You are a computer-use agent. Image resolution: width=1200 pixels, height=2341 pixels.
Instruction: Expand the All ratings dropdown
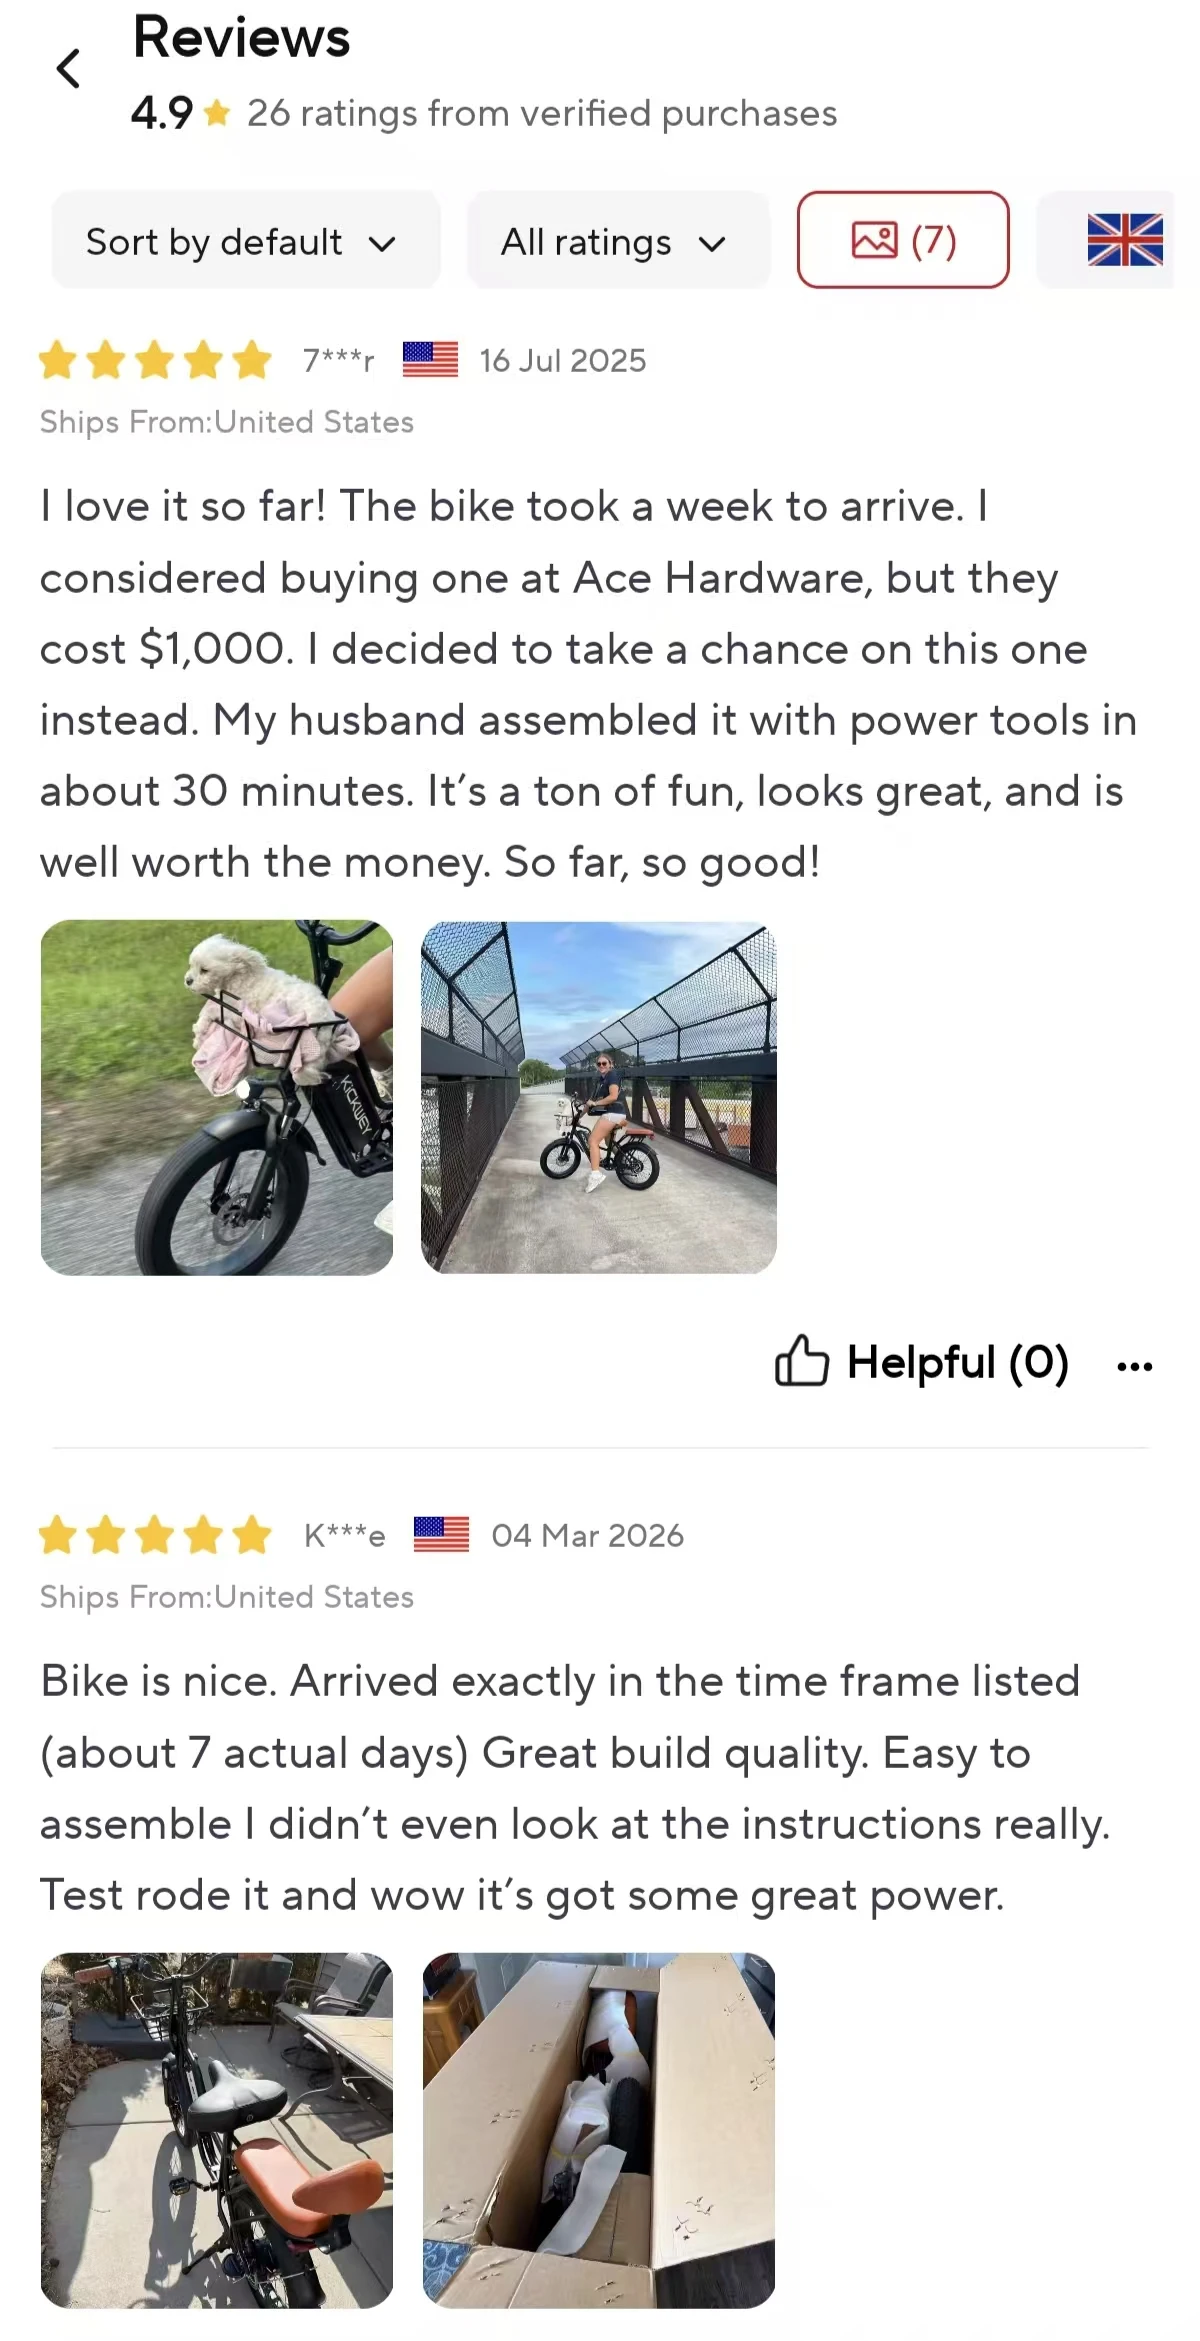[x=617, y=240]
